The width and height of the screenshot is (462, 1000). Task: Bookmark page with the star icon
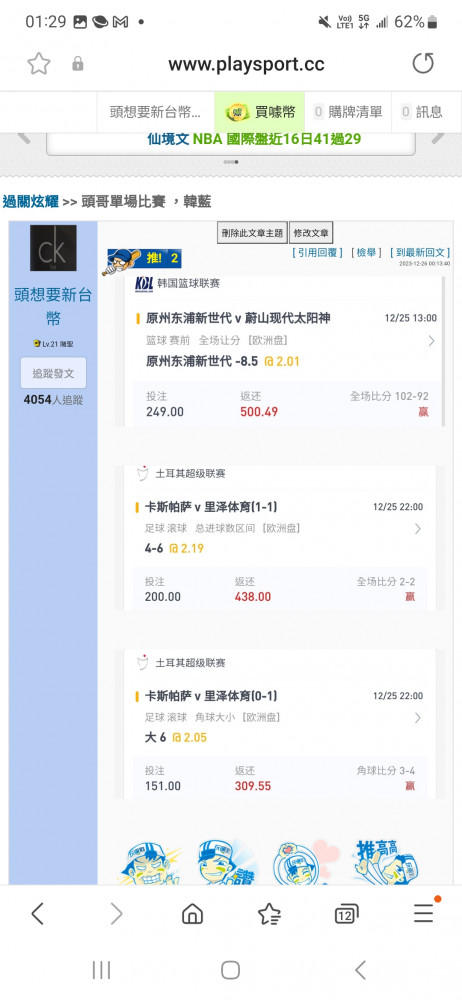[x=38, y=64]
